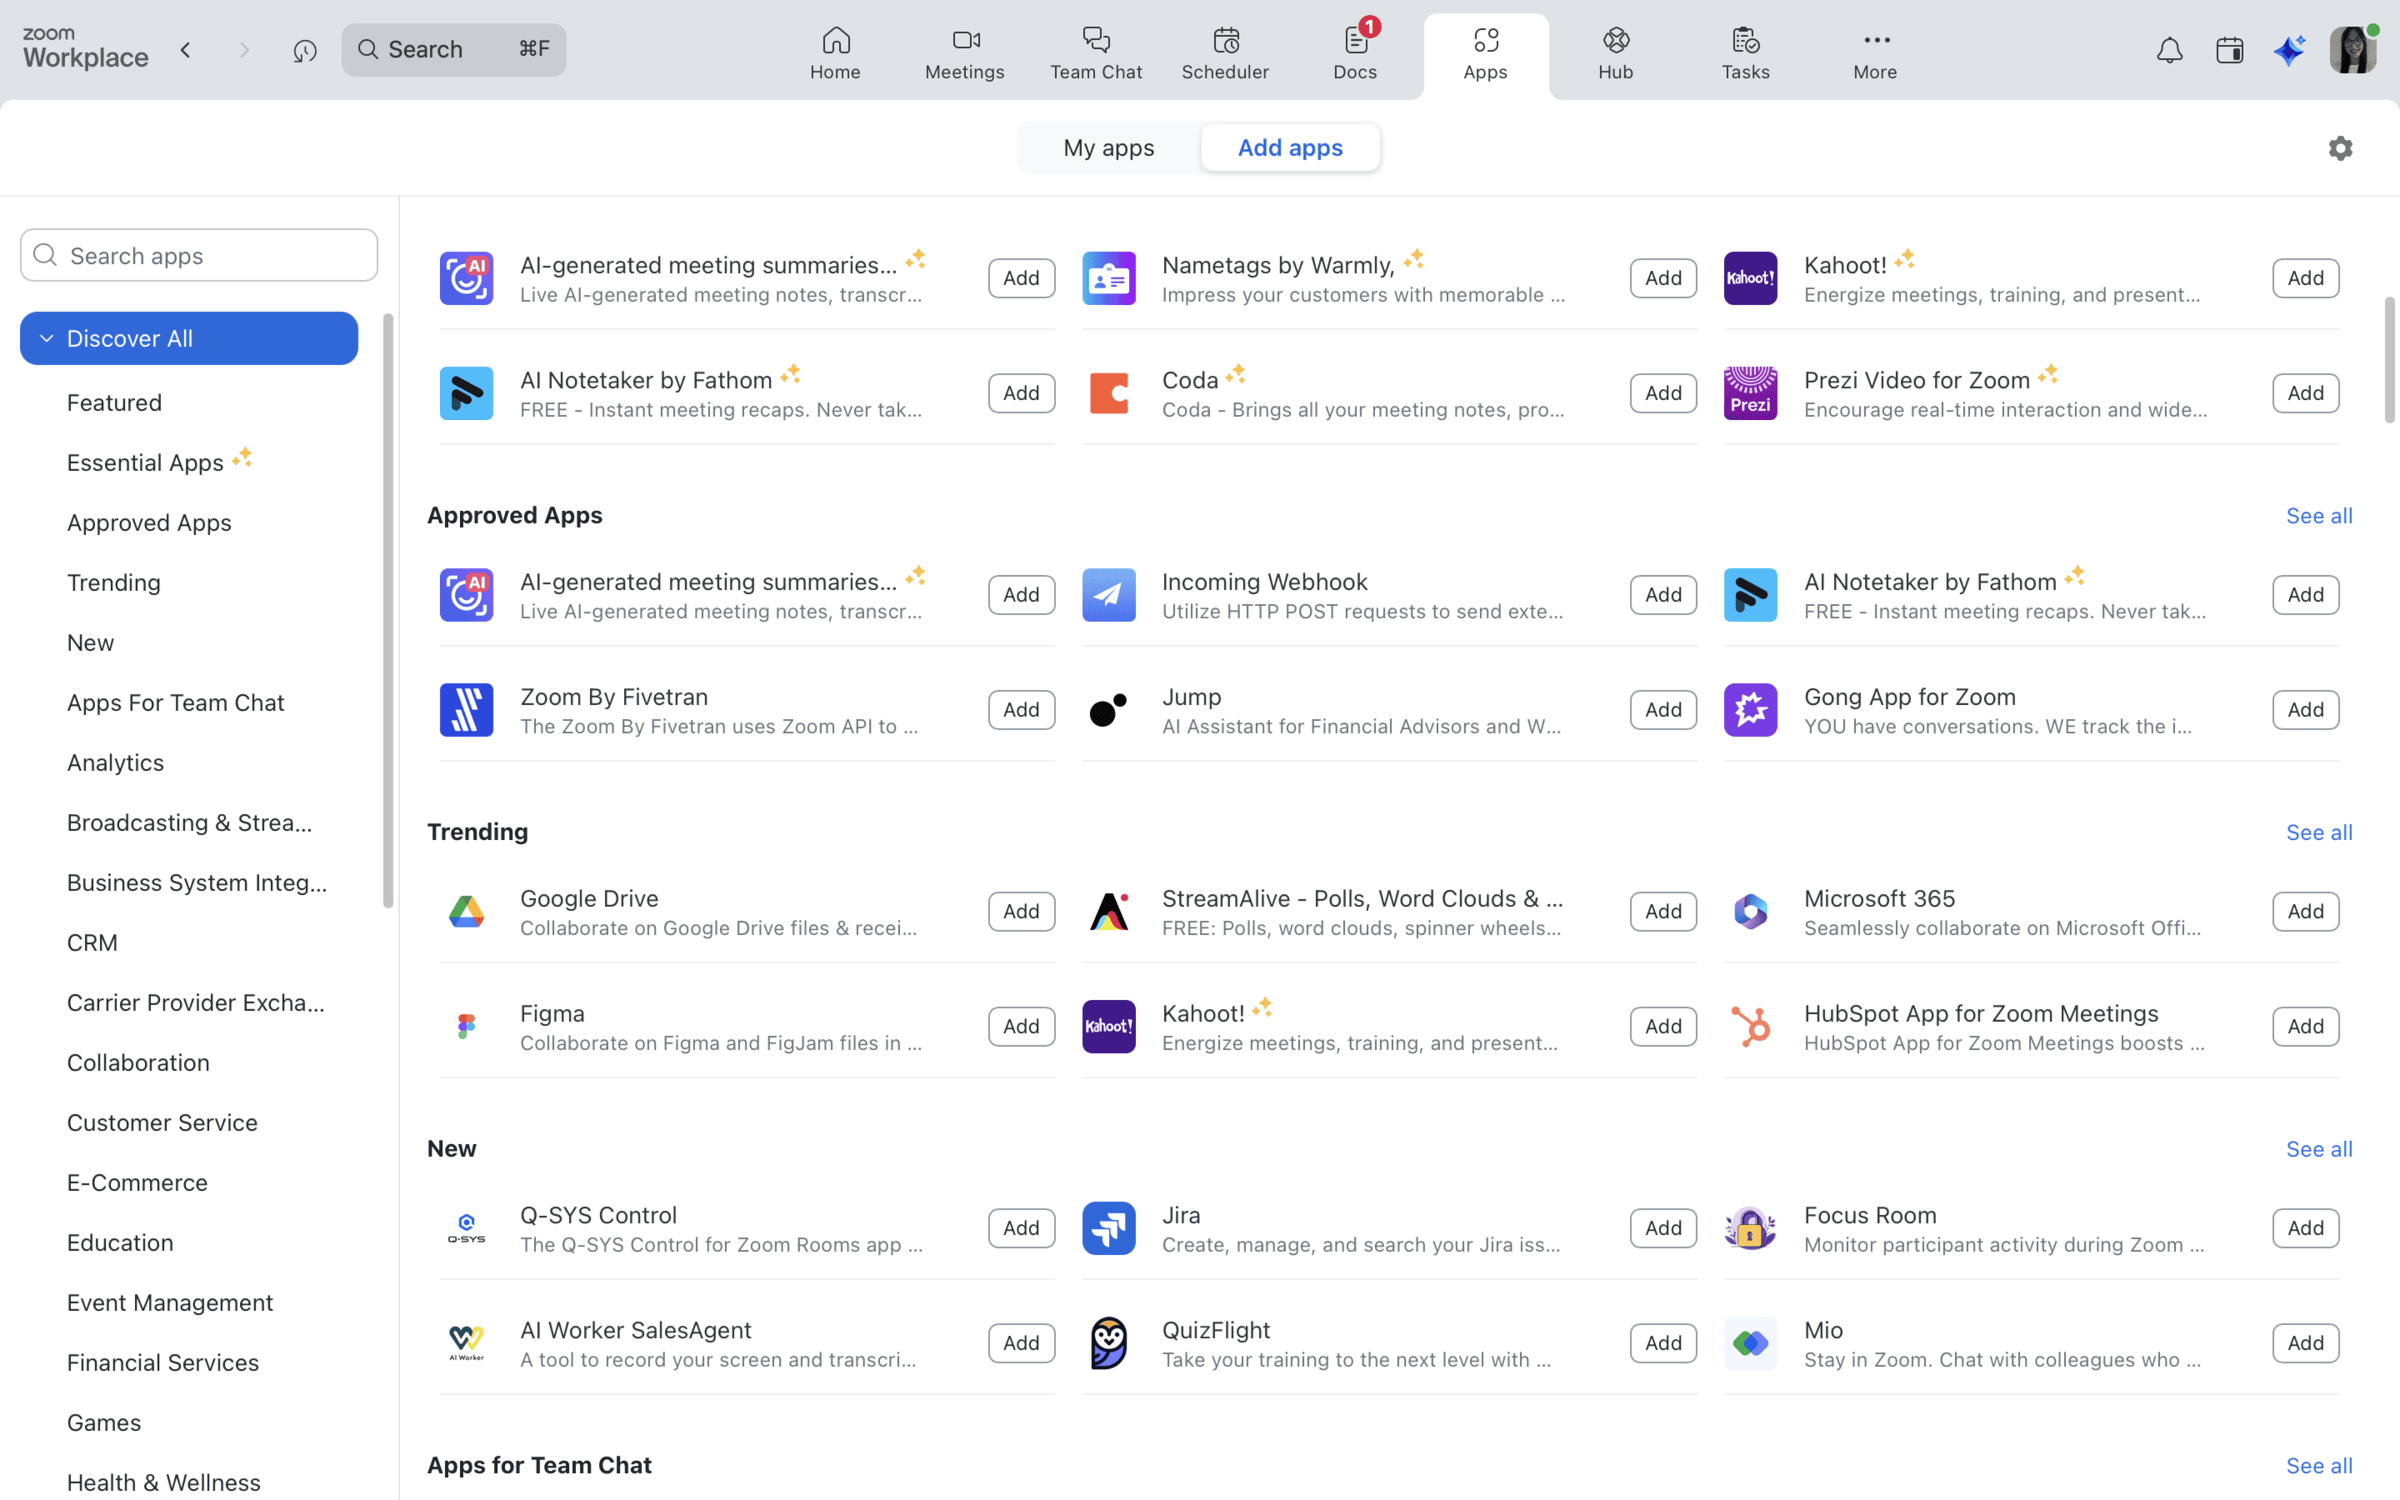Open the Hub section
Screen dimensions: 2400x1500
point(1614,52)
